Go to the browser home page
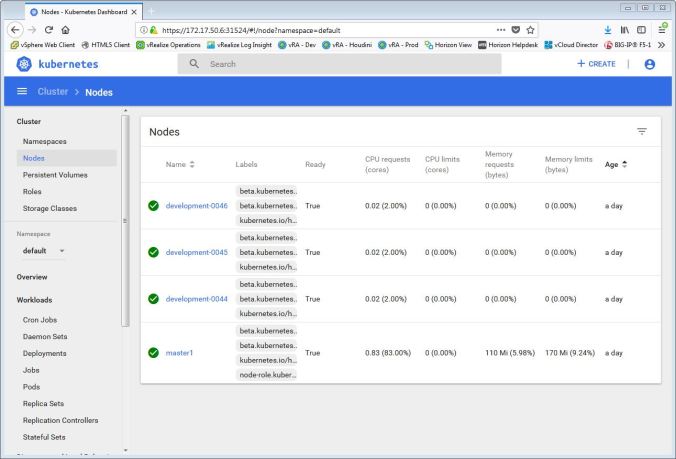The height and width of the screenshot is (459, 676). click(x=65, y=31)
